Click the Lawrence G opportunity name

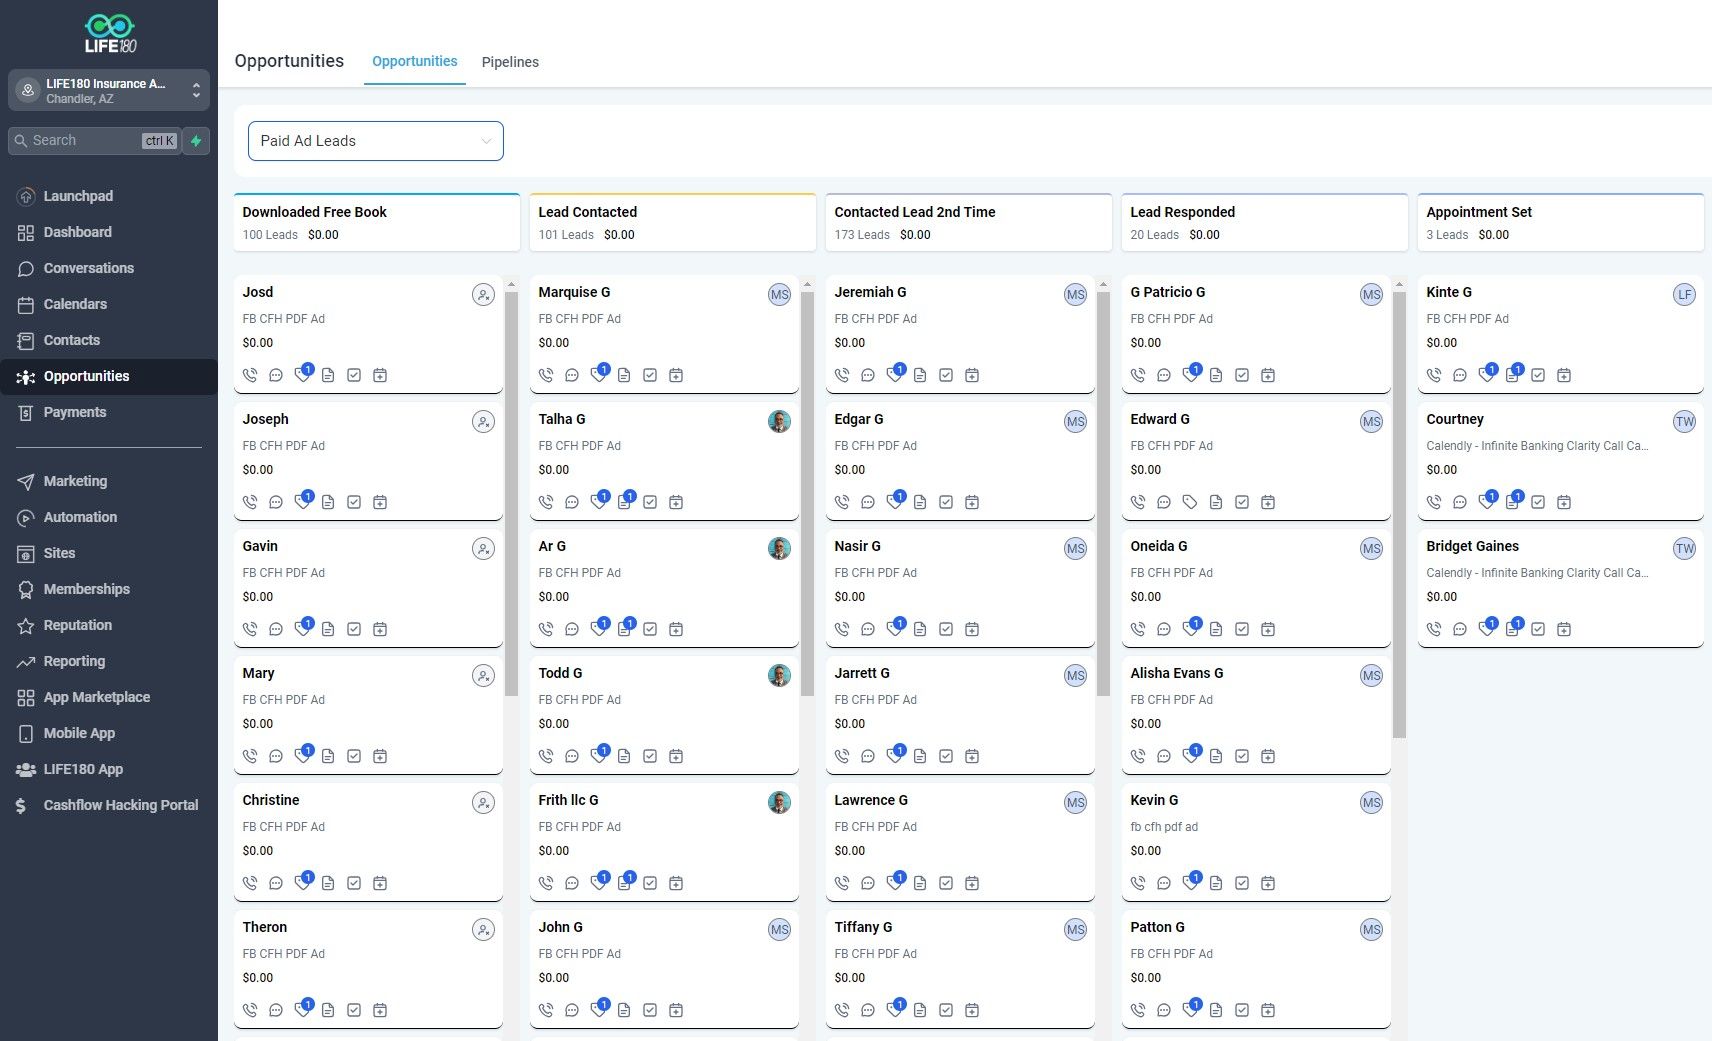(x=871, y=800)
